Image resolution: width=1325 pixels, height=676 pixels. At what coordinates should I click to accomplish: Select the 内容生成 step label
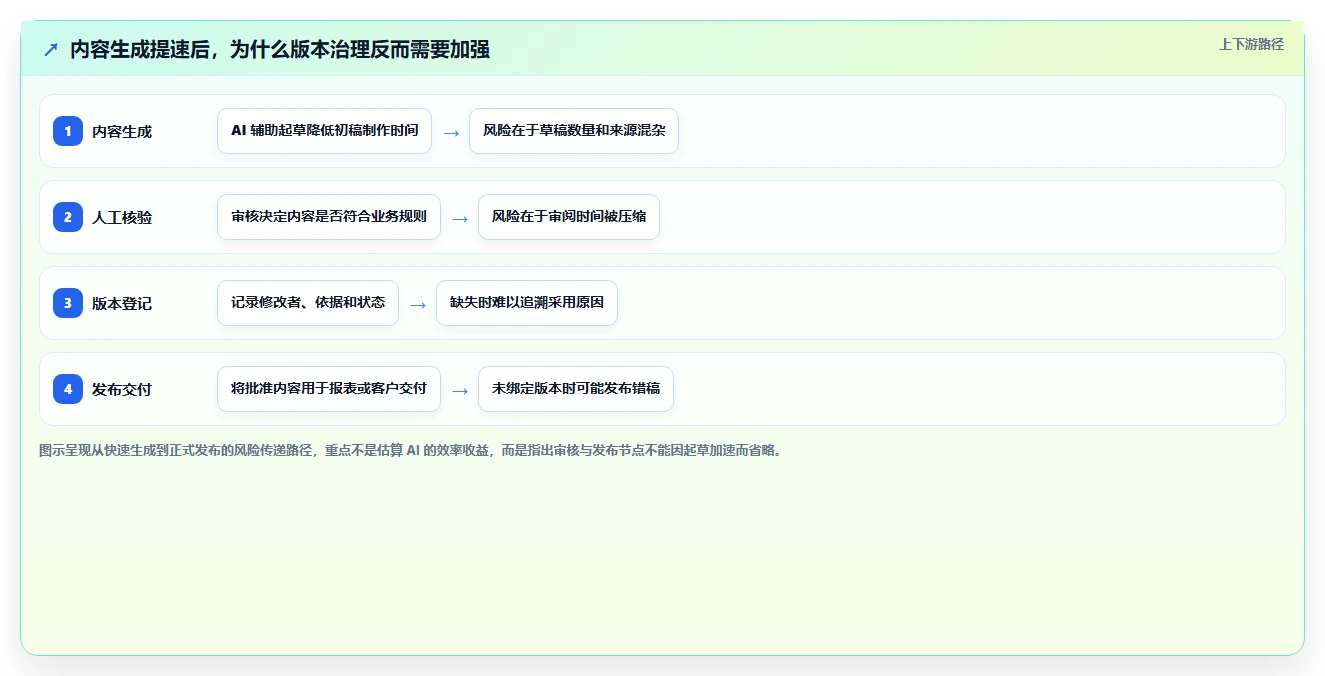point(122,131)
